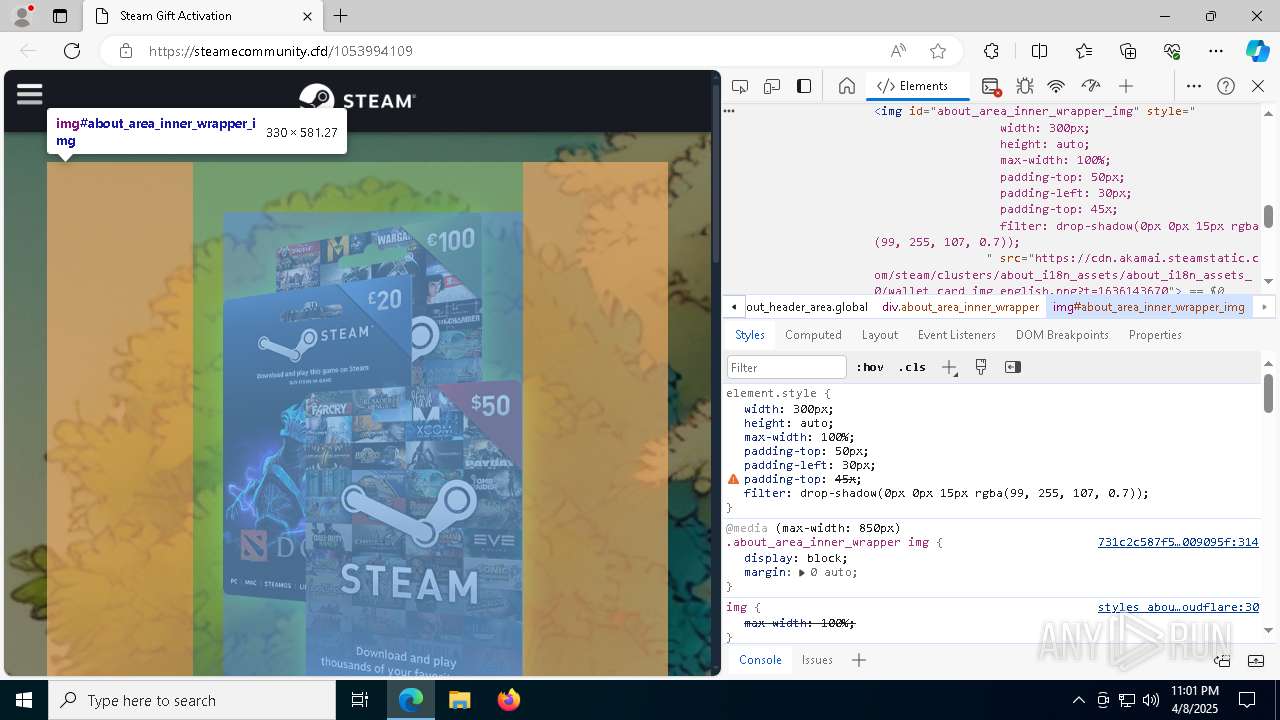
Task: Open the Steam page hamburger menu
Action: click(30, 94)
